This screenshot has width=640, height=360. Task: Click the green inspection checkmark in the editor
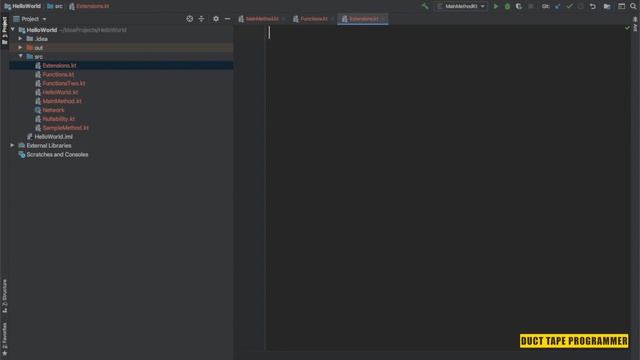click(627, 28)
